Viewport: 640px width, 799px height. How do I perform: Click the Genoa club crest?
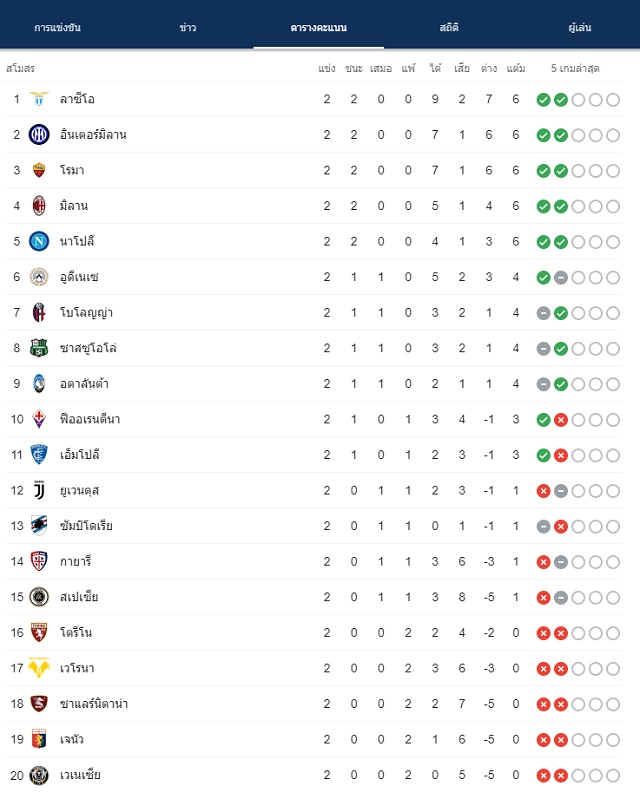39,739
